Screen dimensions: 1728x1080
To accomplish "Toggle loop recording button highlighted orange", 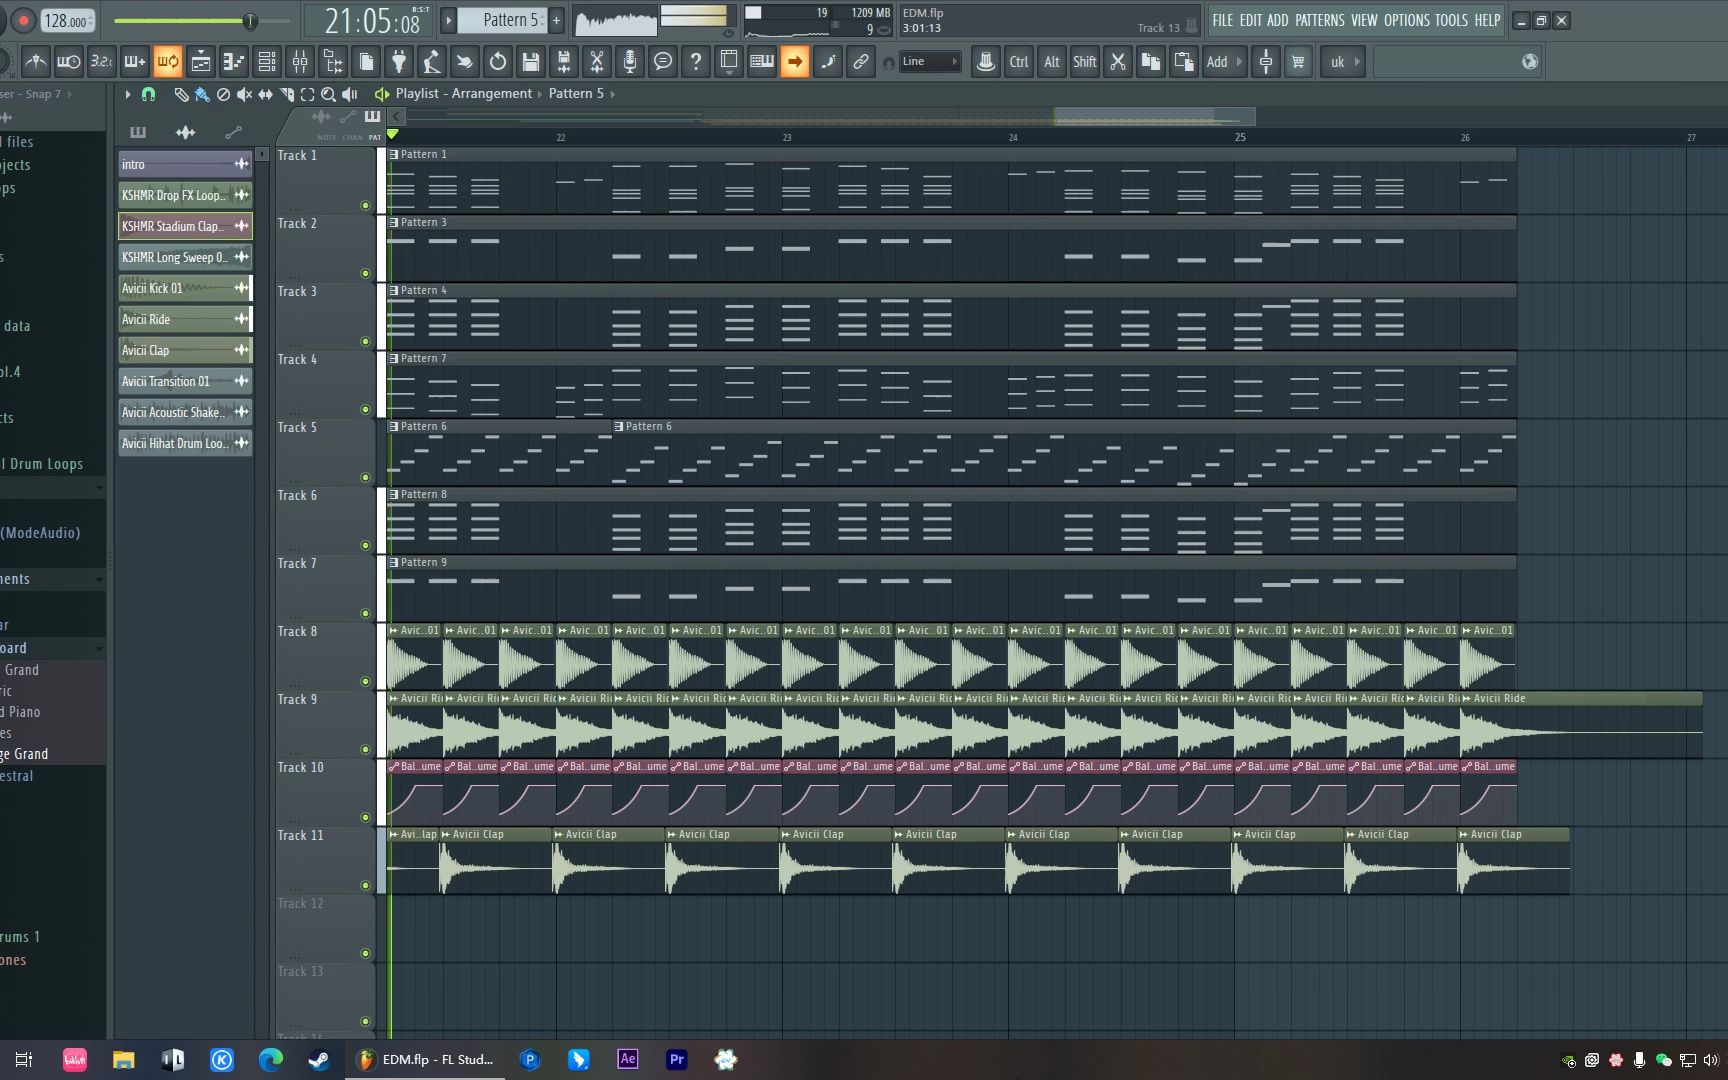I will (168, 62).
